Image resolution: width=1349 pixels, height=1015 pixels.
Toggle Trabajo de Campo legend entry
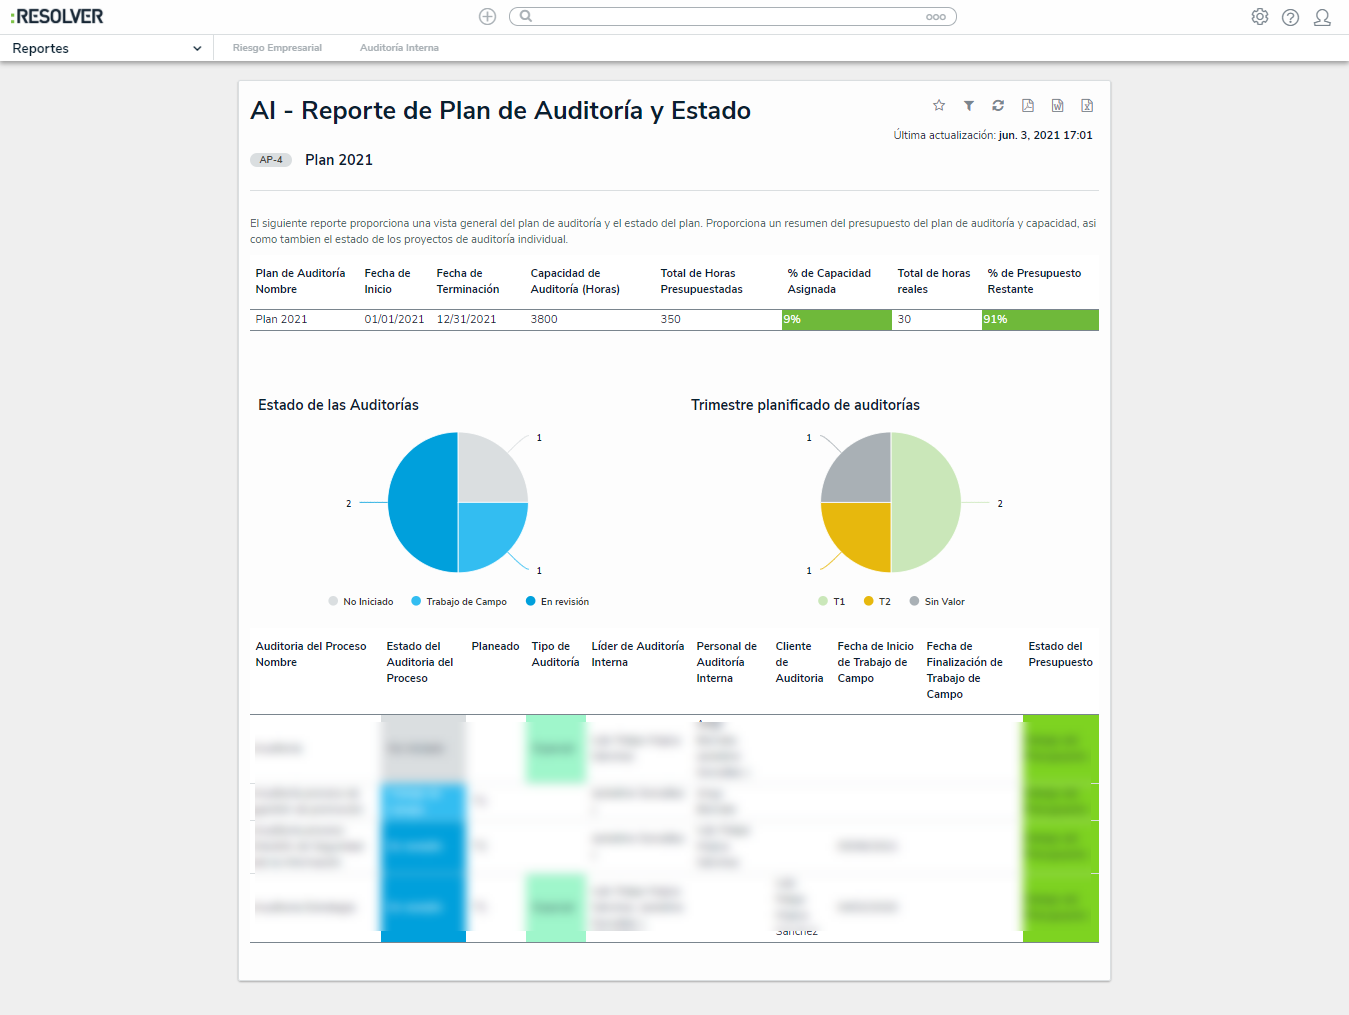(459, 602)
